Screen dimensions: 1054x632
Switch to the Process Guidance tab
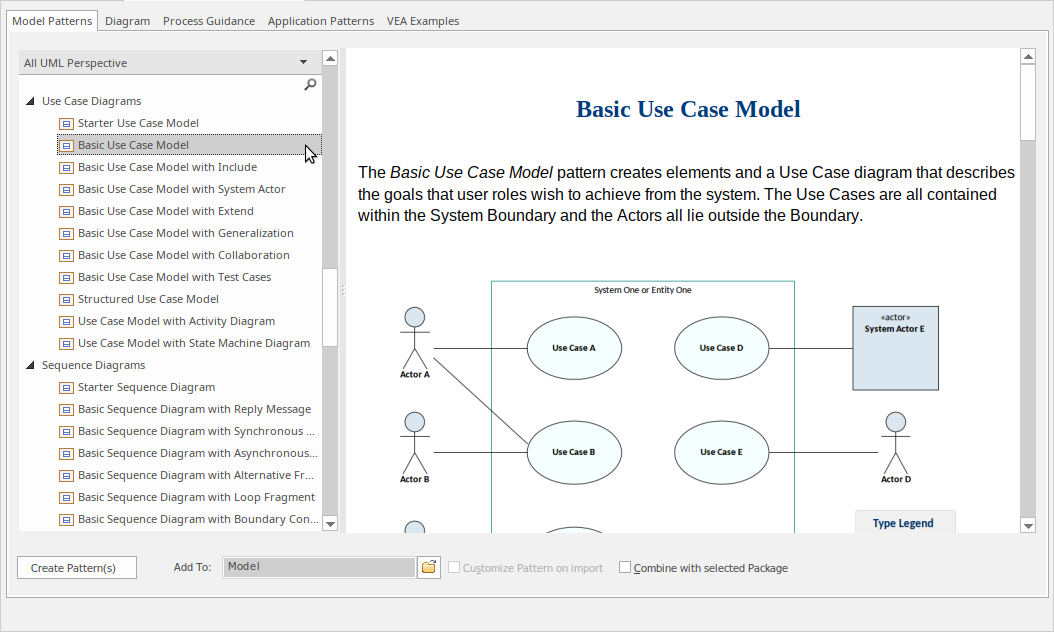click(x=208, y=21)
